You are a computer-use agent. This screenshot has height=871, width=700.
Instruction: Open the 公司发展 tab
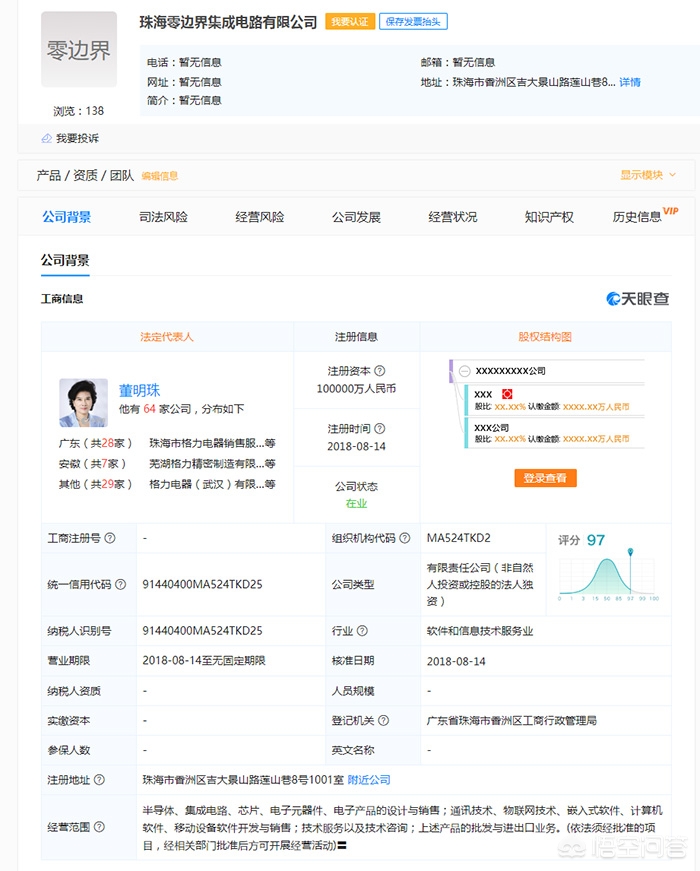(356, 217)
